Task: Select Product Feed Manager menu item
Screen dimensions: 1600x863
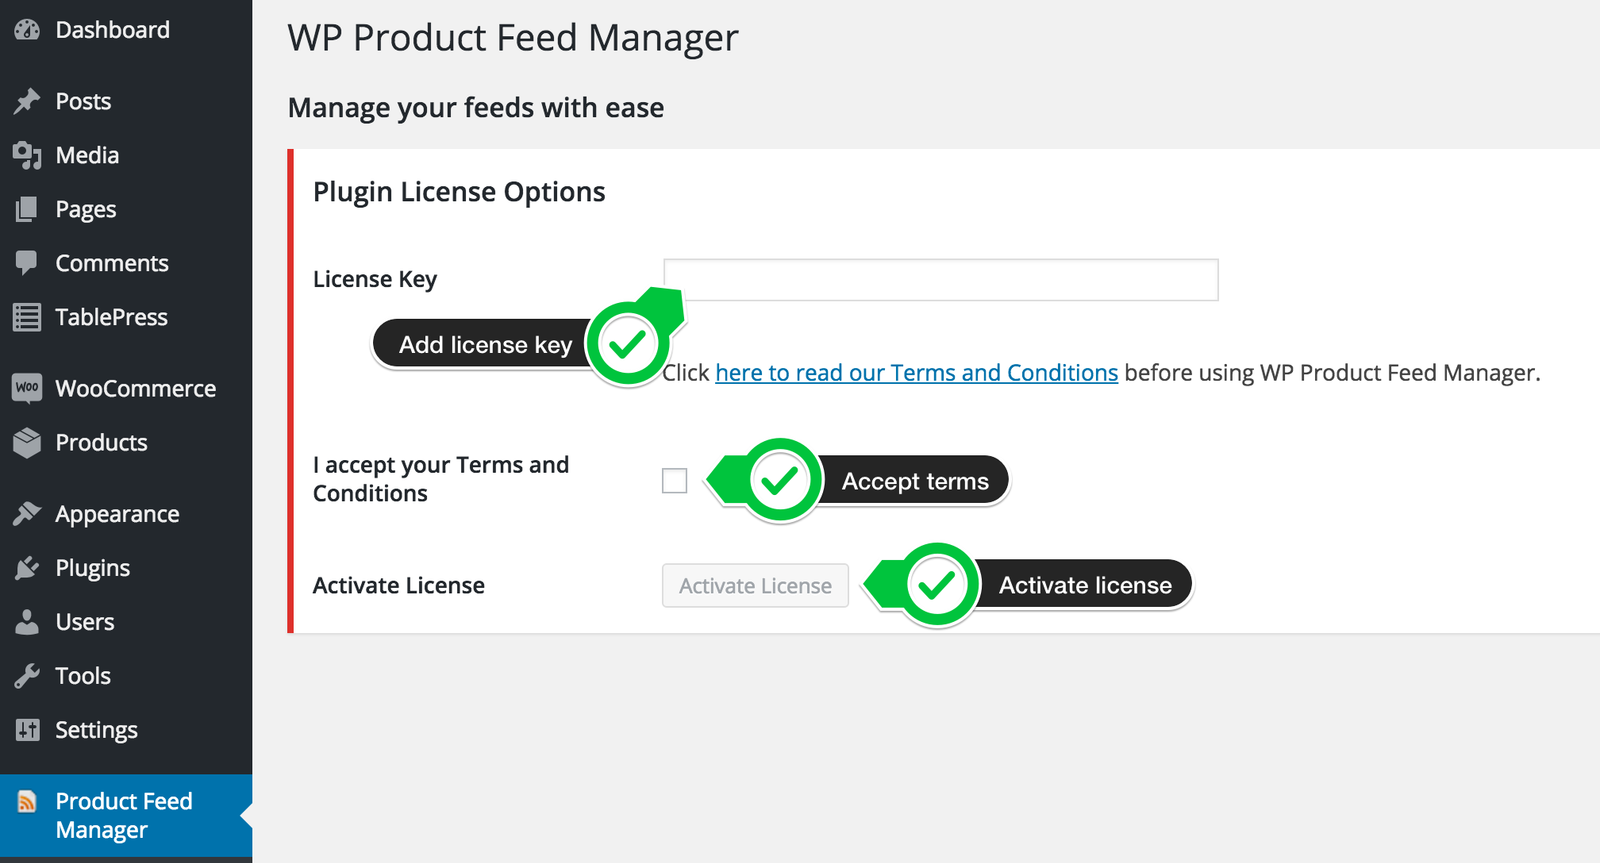Action: point(126,815)
